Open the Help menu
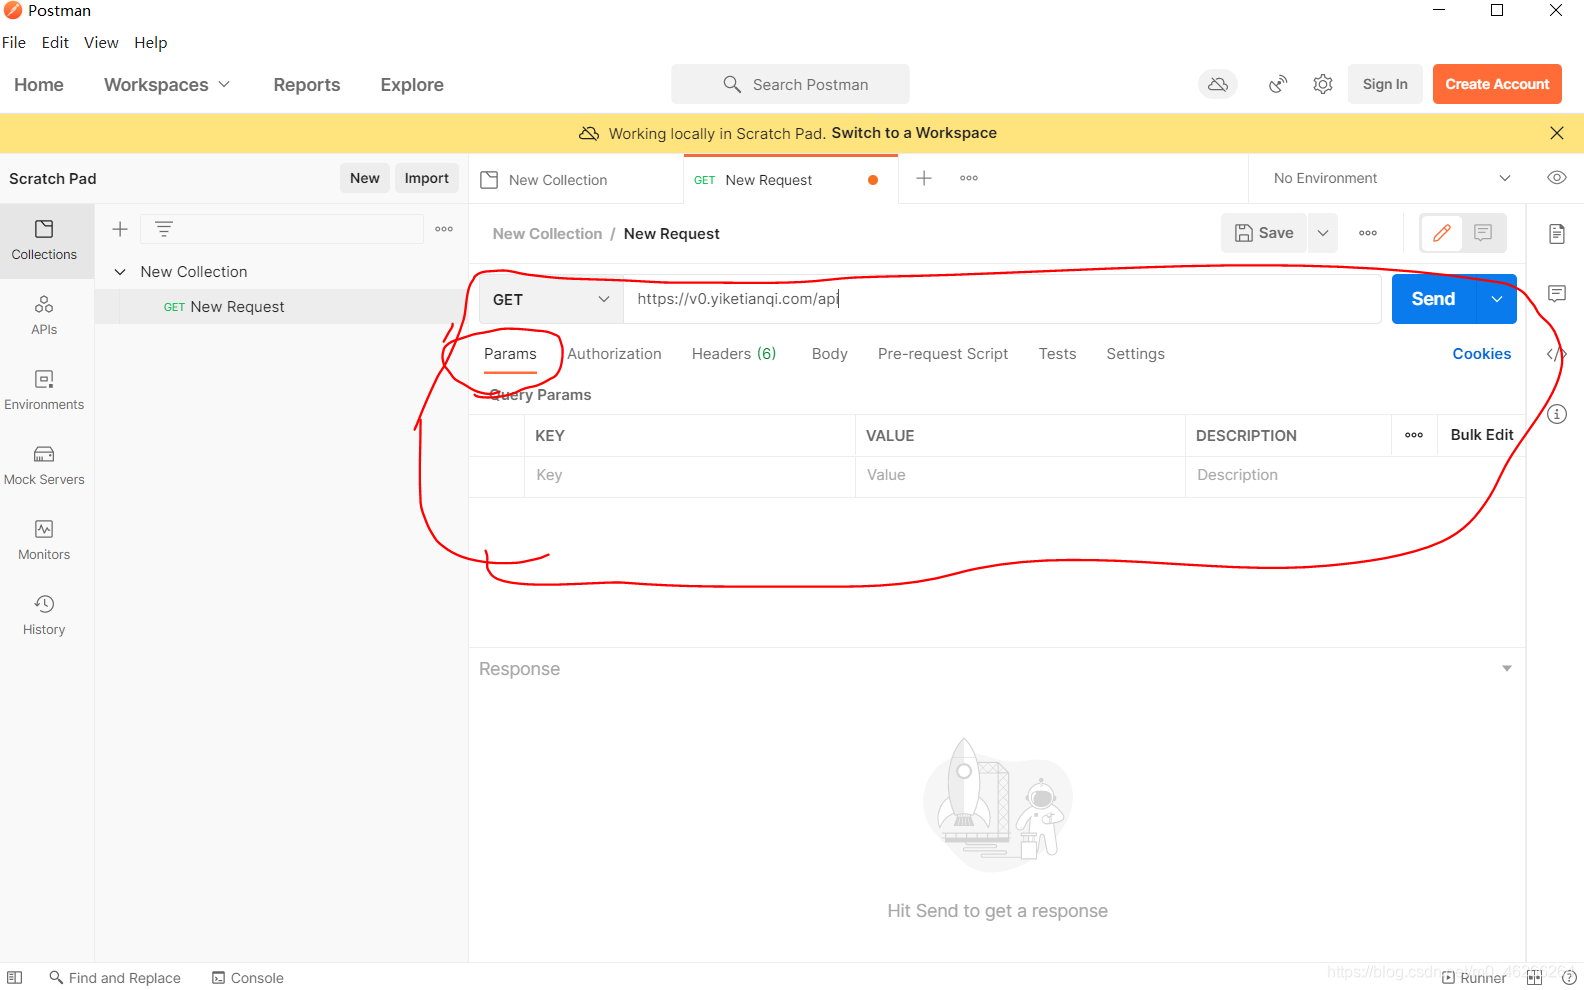 tap(151, 42)
